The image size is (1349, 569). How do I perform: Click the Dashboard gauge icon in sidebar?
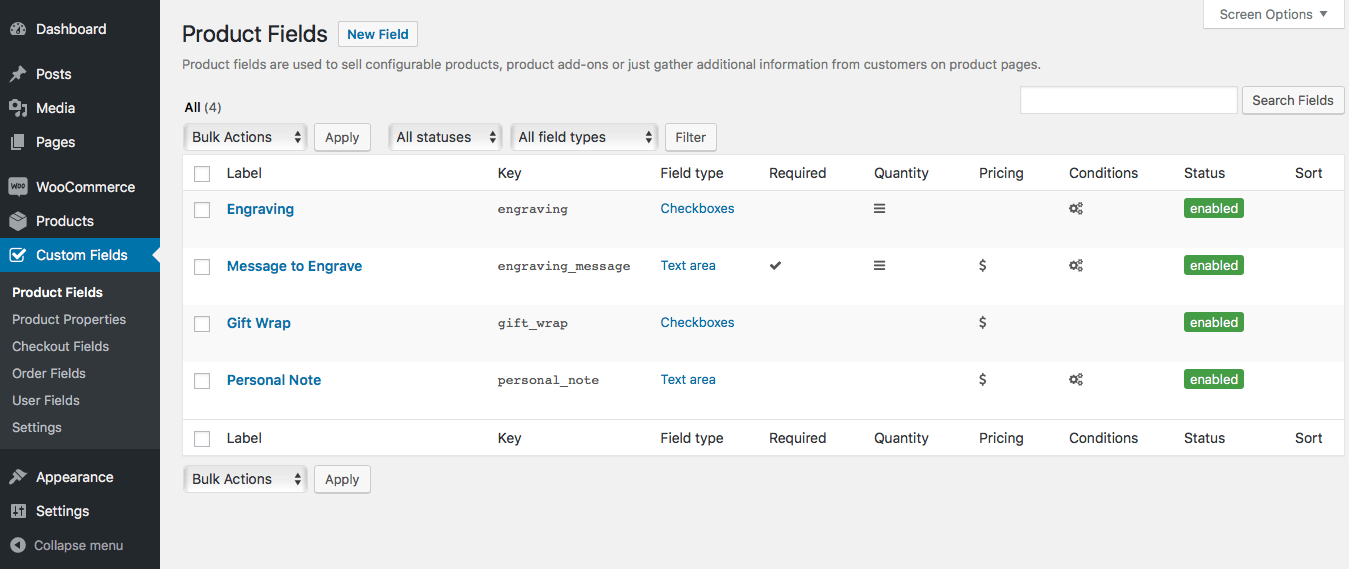click(18, 30)
